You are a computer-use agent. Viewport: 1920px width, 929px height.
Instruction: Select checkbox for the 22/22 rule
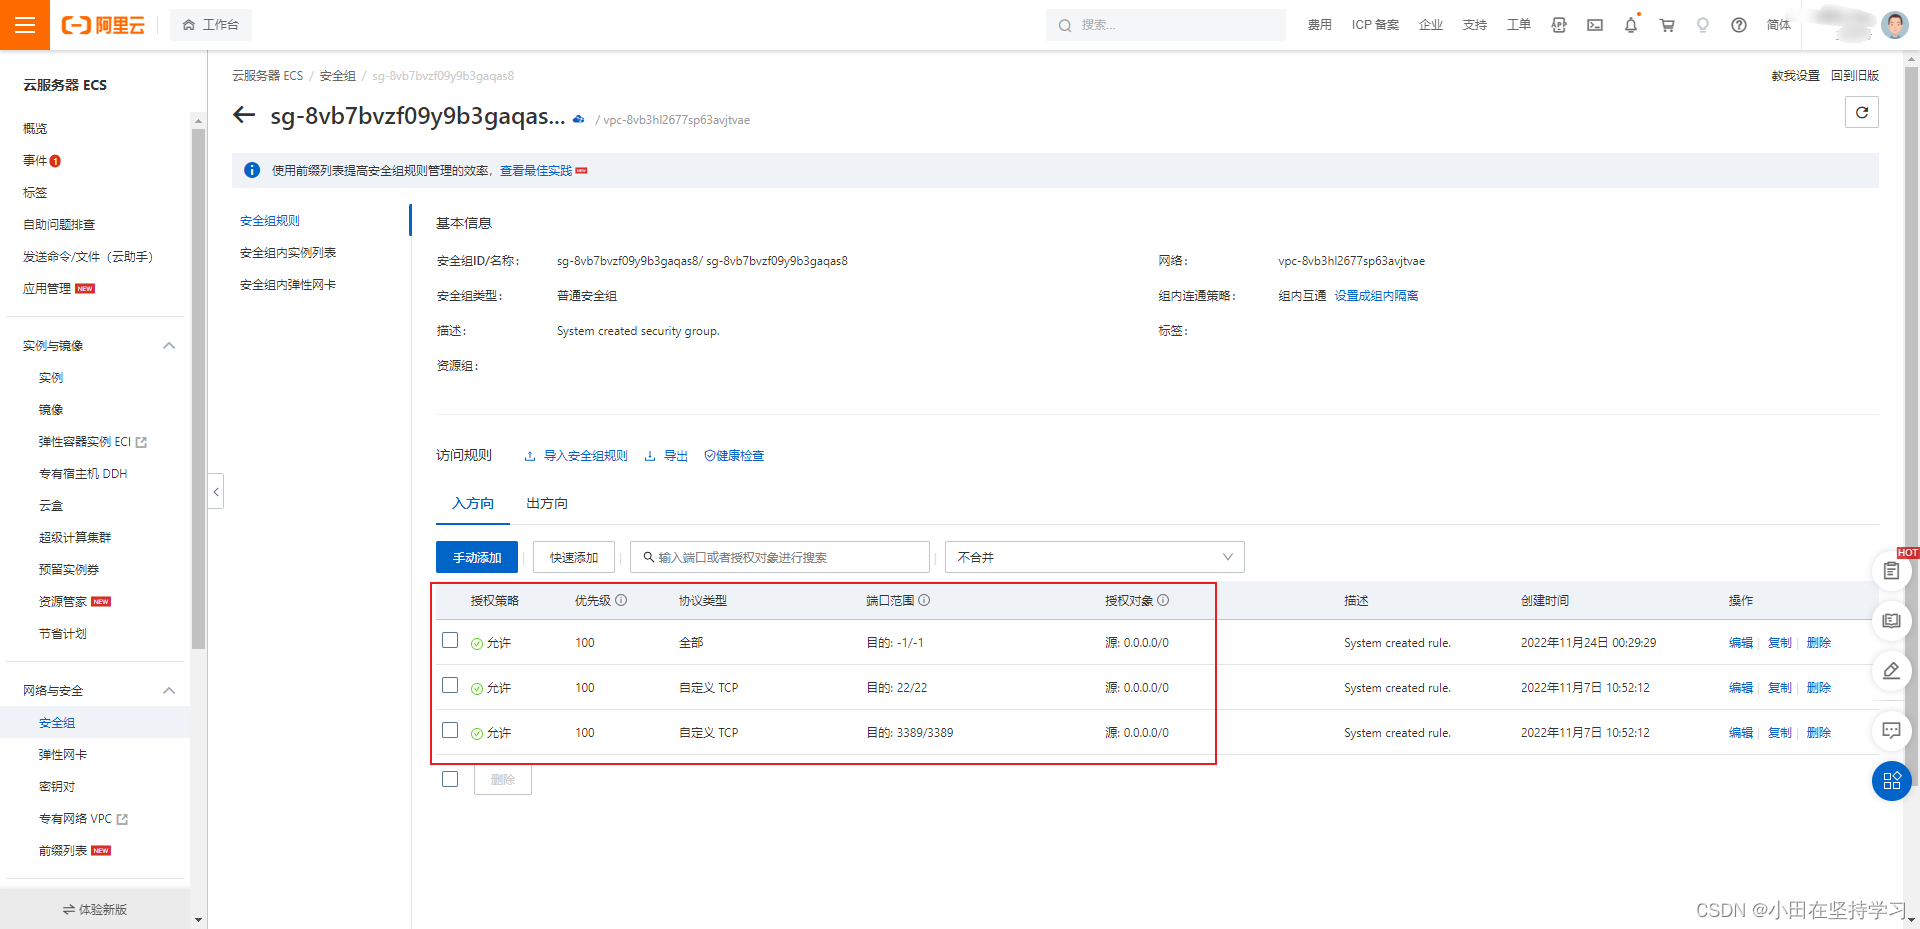point(450,685)
